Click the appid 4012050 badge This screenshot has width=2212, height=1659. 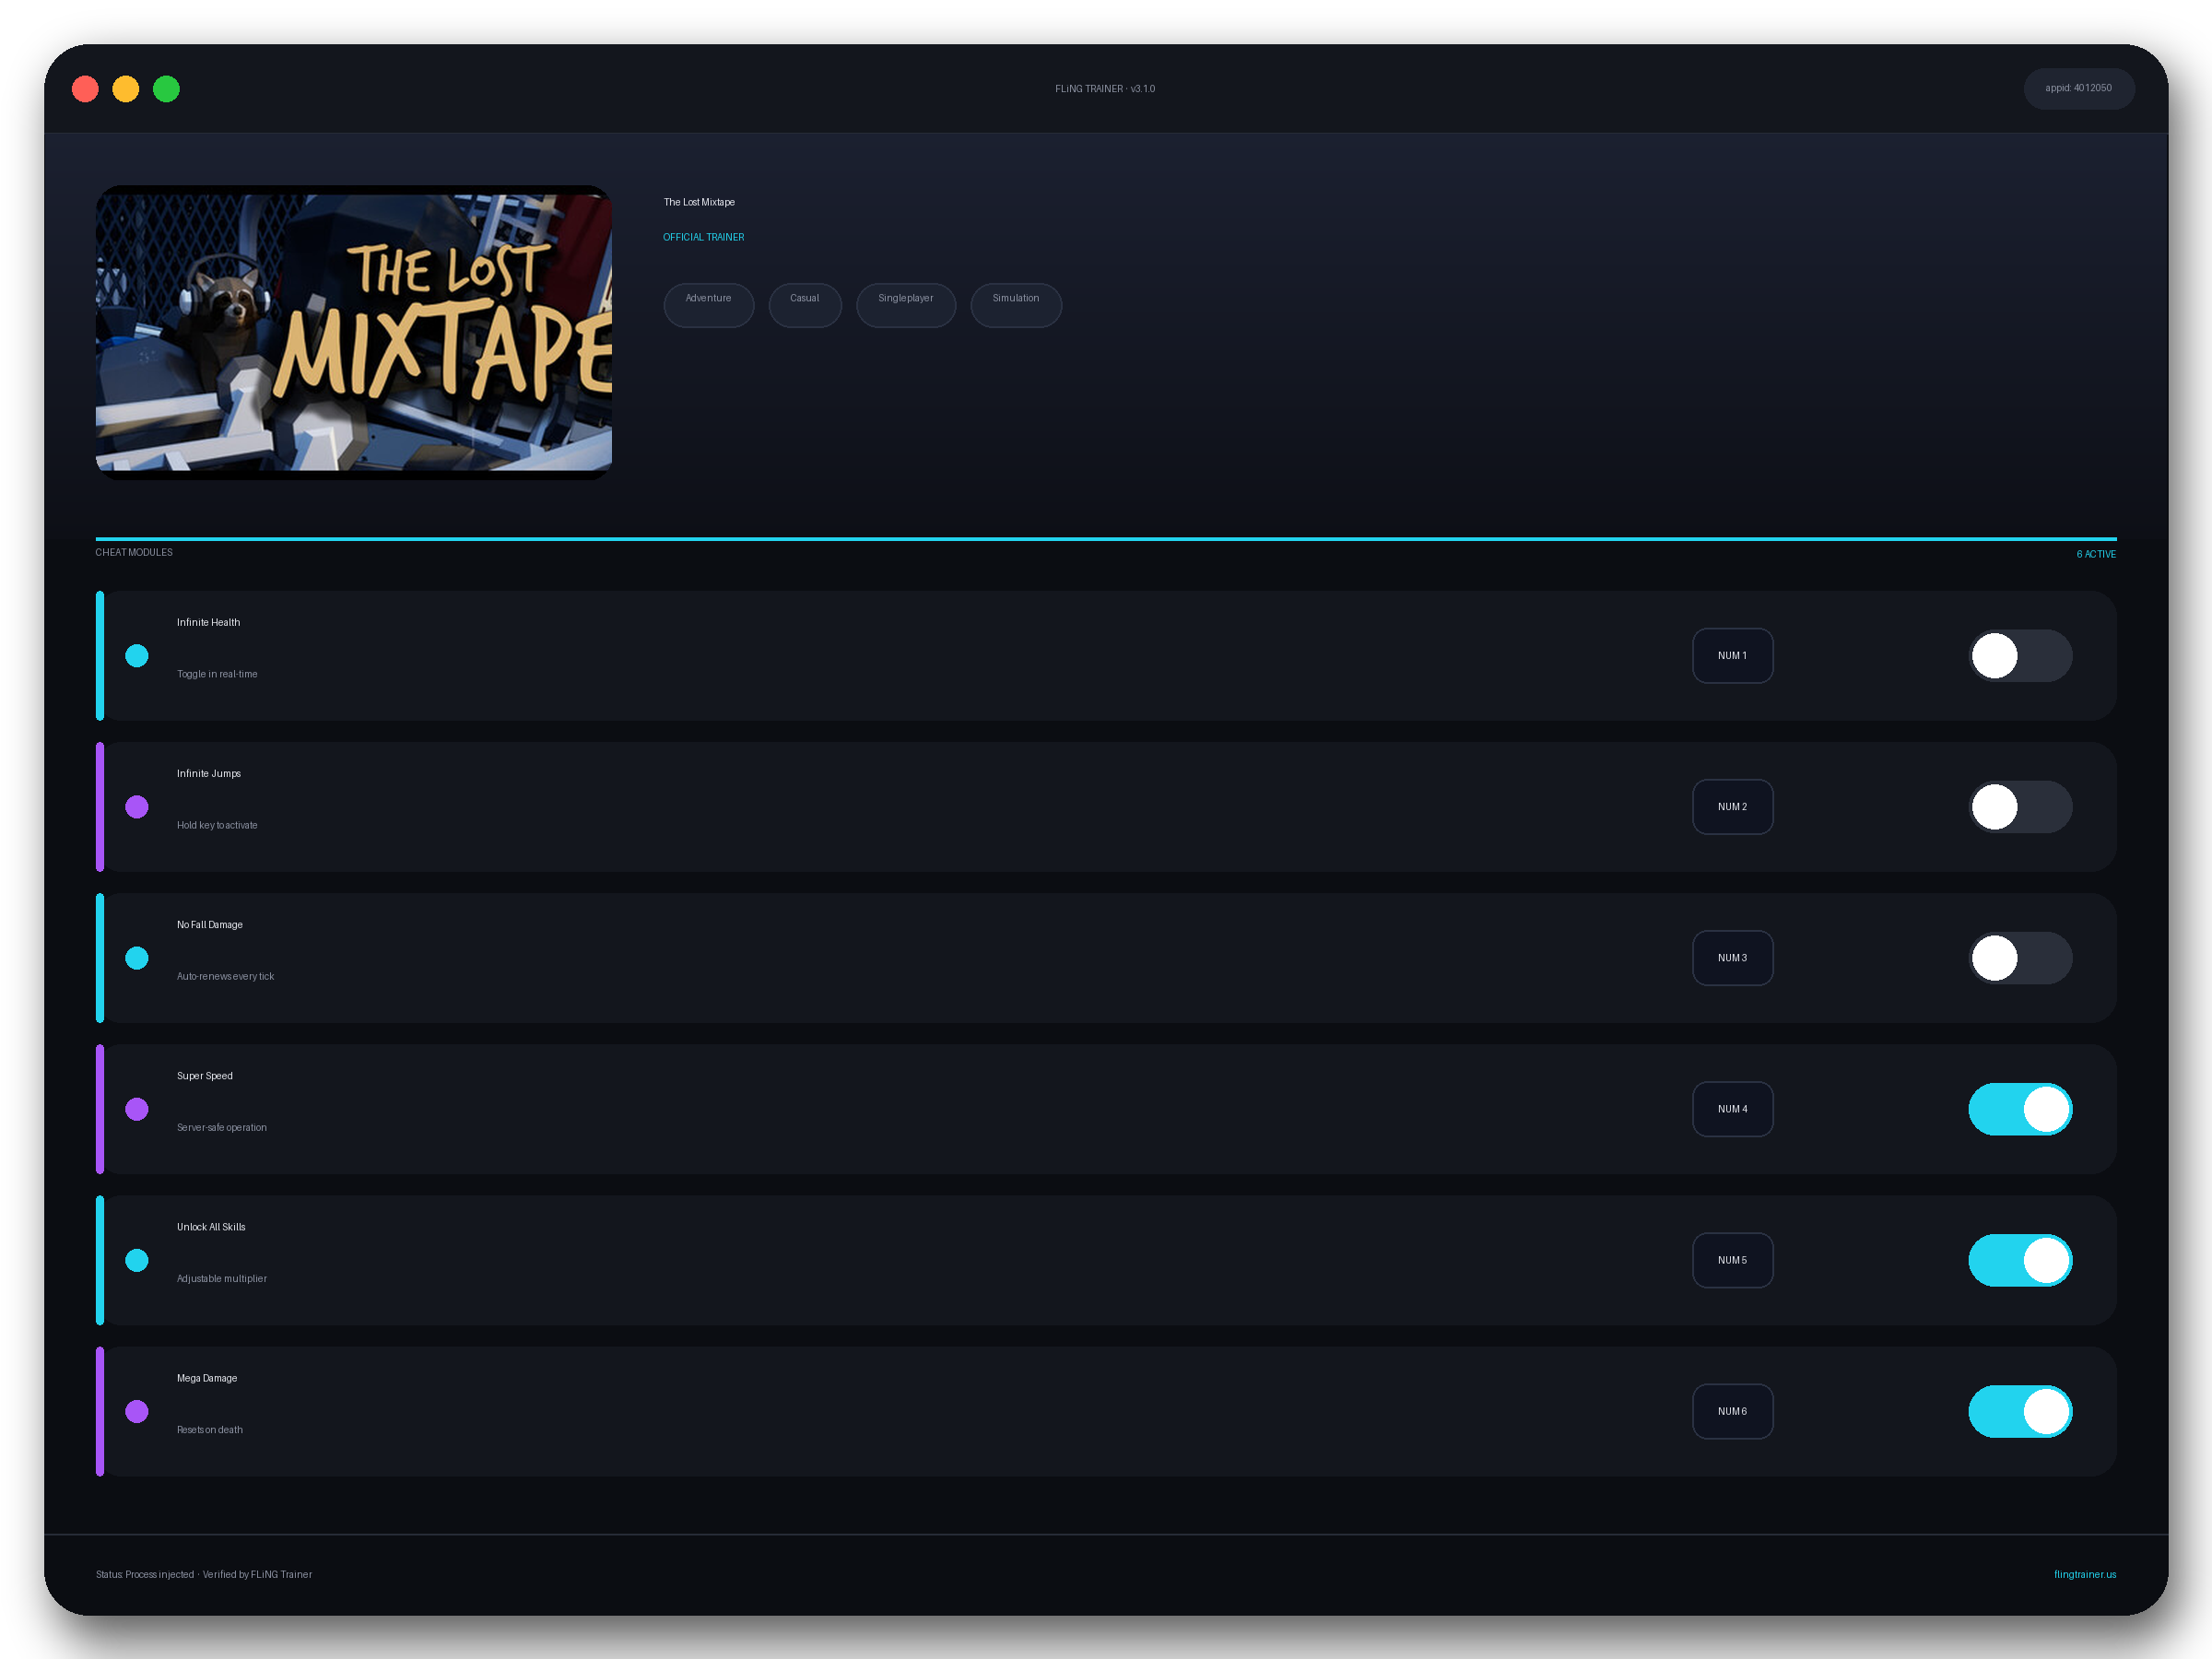pos(2078,88)
